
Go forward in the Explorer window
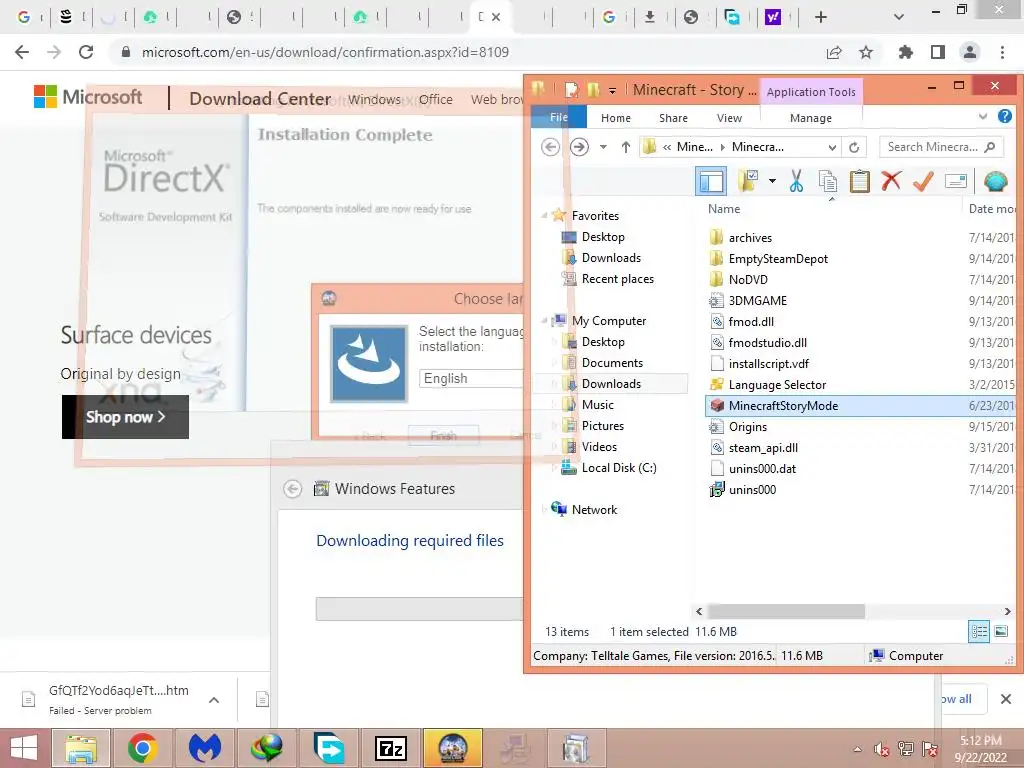(x=579, y=147)
